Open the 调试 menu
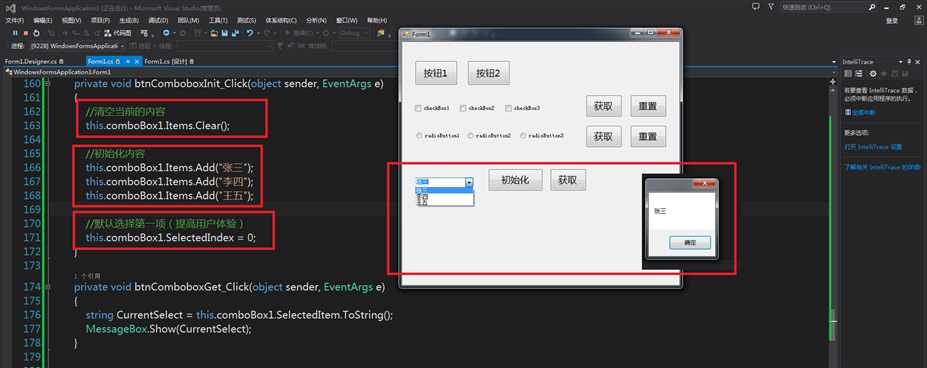The image size is (927, 368). [158, 20]
